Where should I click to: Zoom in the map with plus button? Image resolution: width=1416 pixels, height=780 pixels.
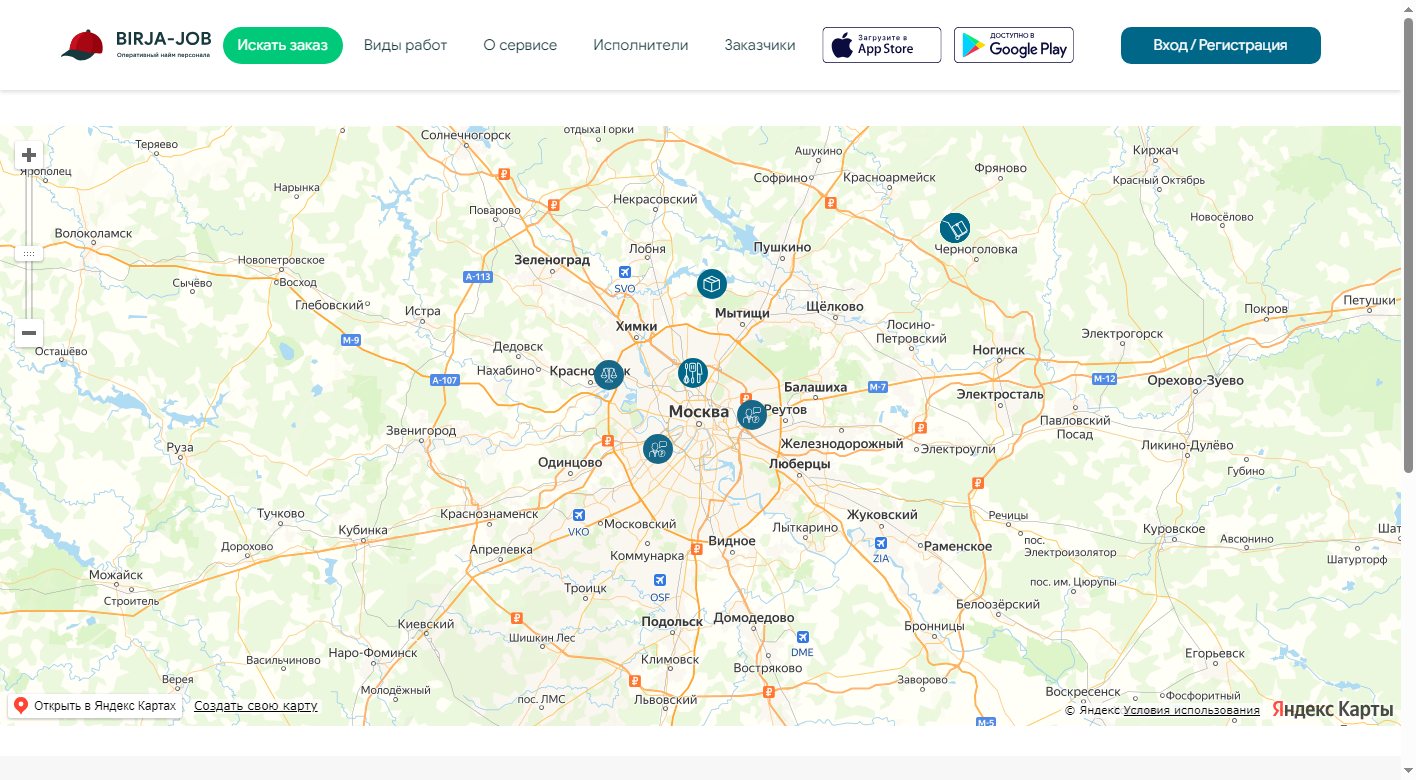click(x=29, y=155)
